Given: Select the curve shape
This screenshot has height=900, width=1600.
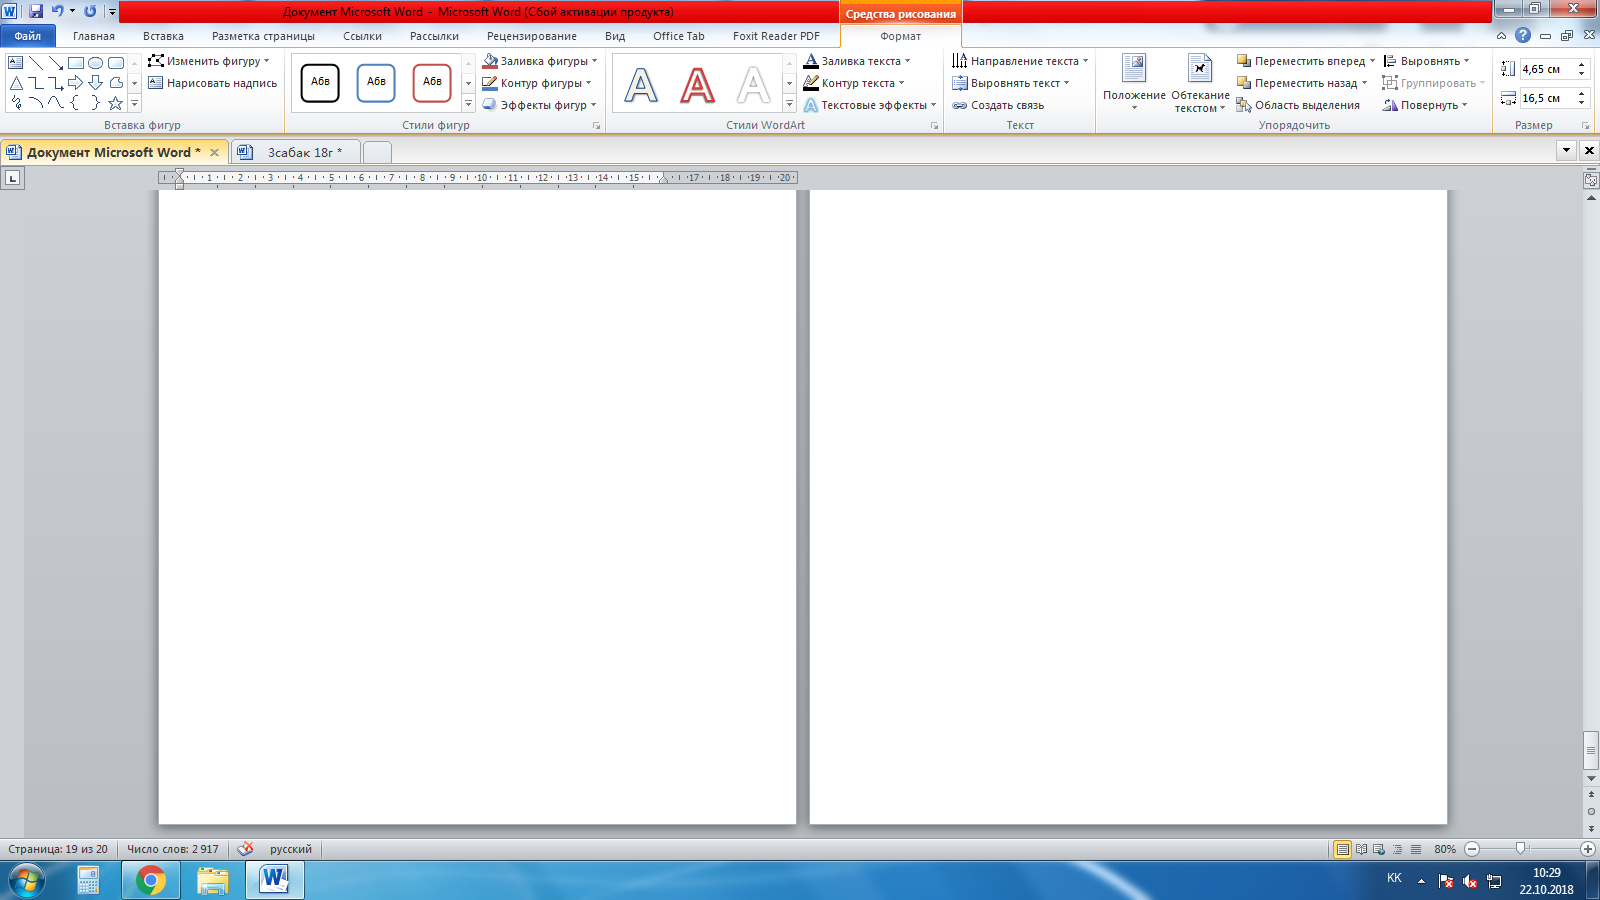Looking at the screenshot, I should [56, 103].
